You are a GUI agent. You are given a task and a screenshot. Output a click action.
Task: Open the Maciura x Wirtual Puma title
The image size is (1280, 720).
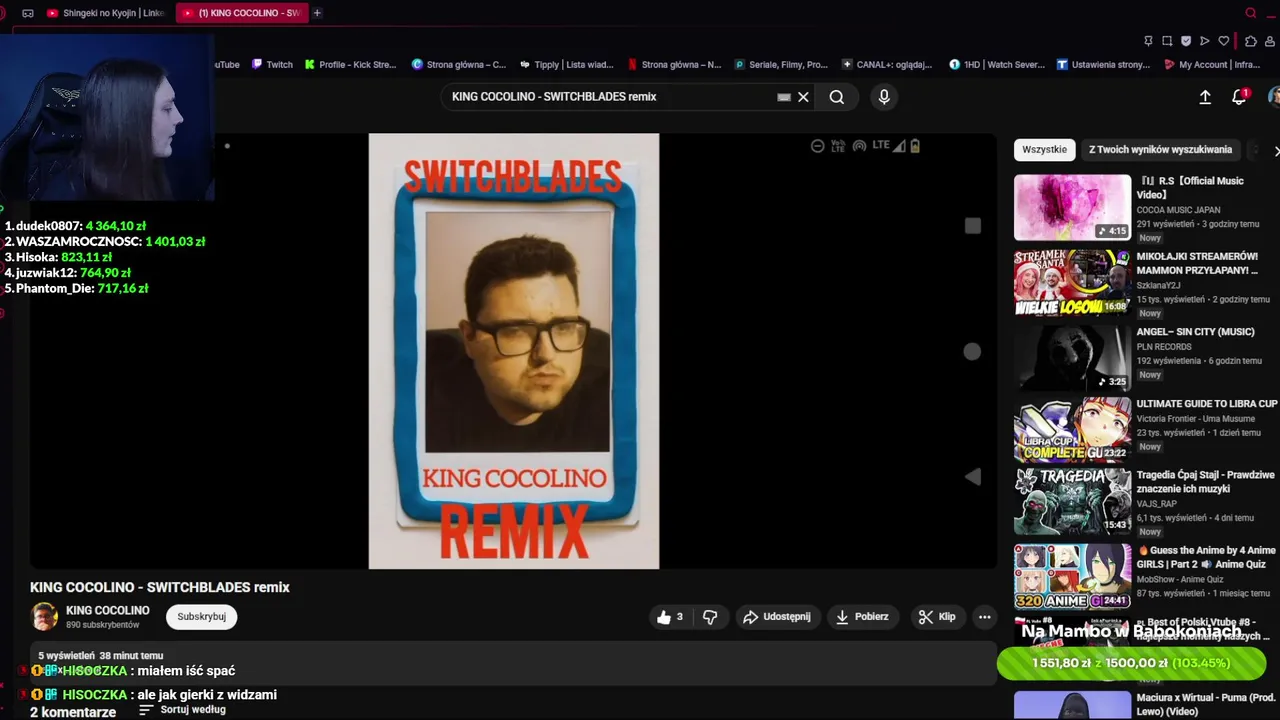(x=1206, y=704)
